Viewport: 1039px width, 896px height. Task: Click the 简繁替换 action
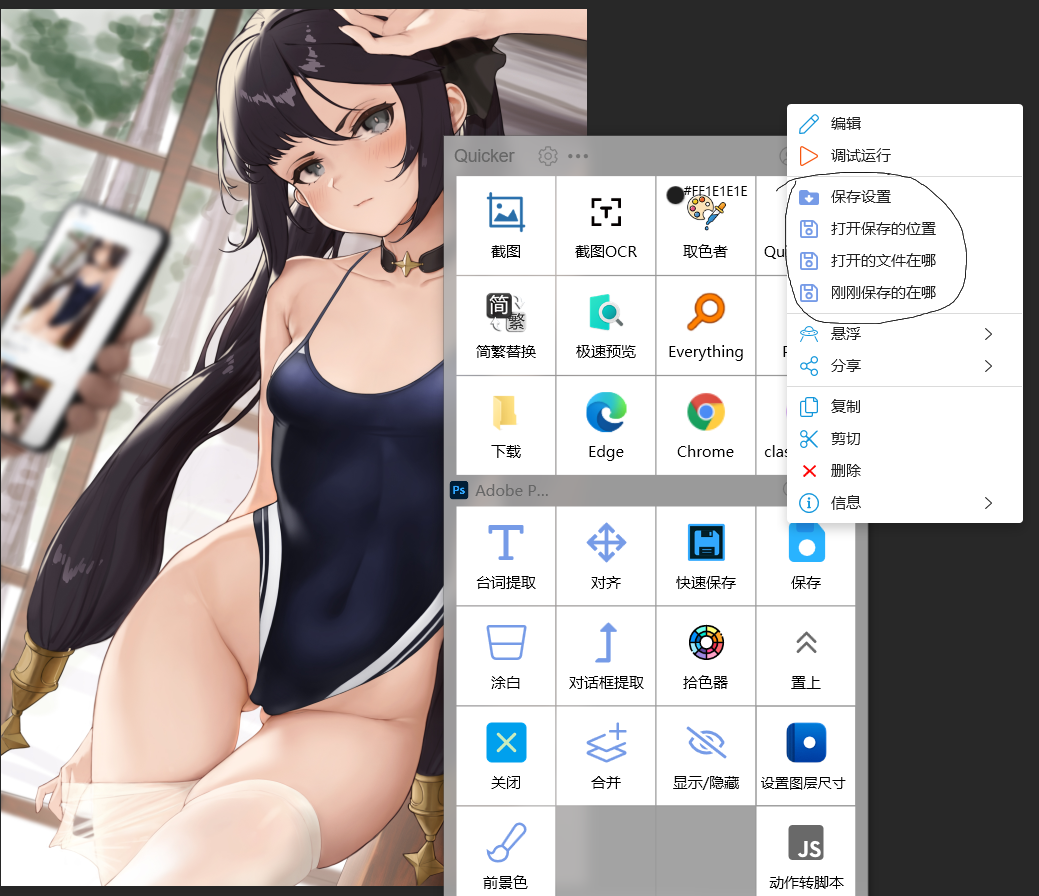[x=506, y=325]
